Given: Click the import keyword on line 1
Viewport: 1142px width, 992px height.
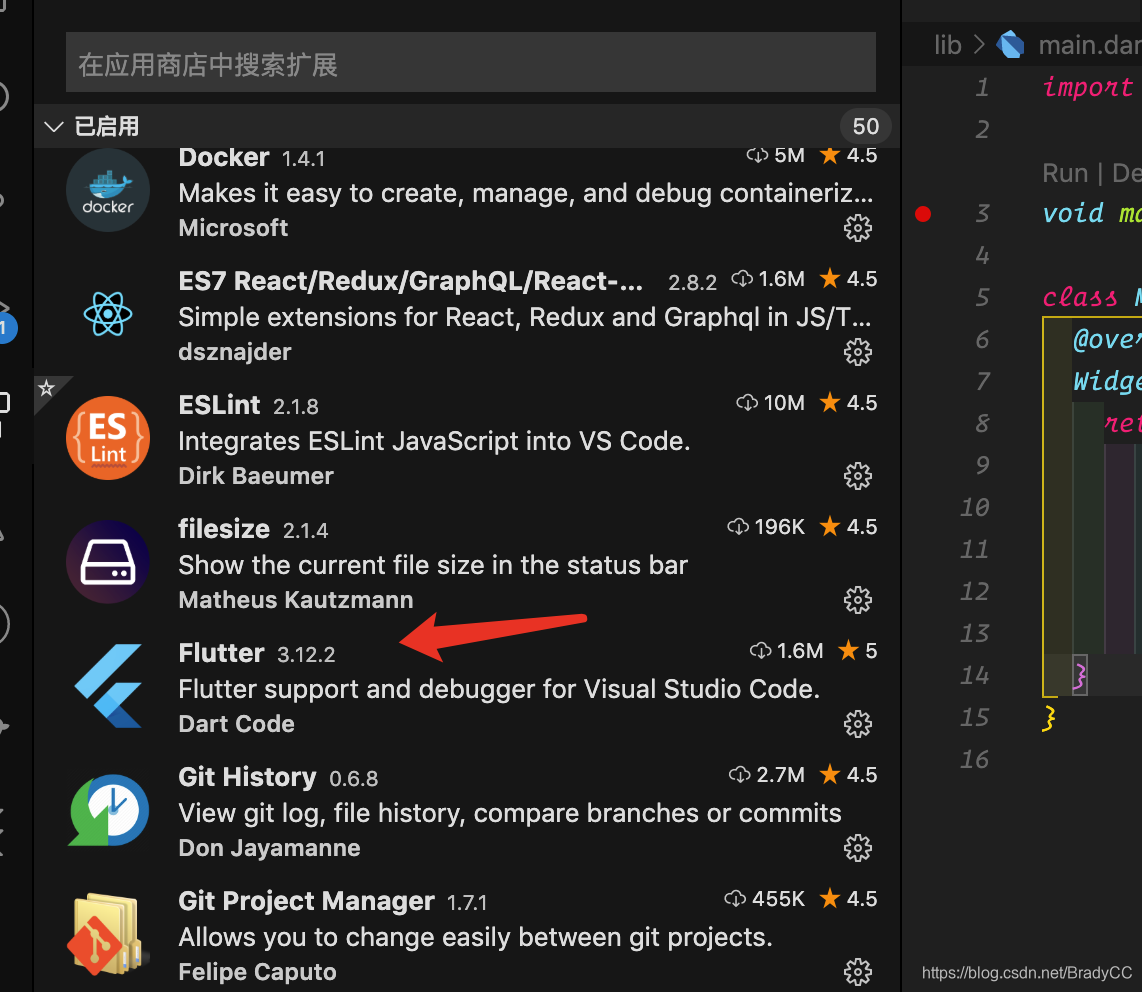Looking at the screenshot, I should pos(1087,87).
